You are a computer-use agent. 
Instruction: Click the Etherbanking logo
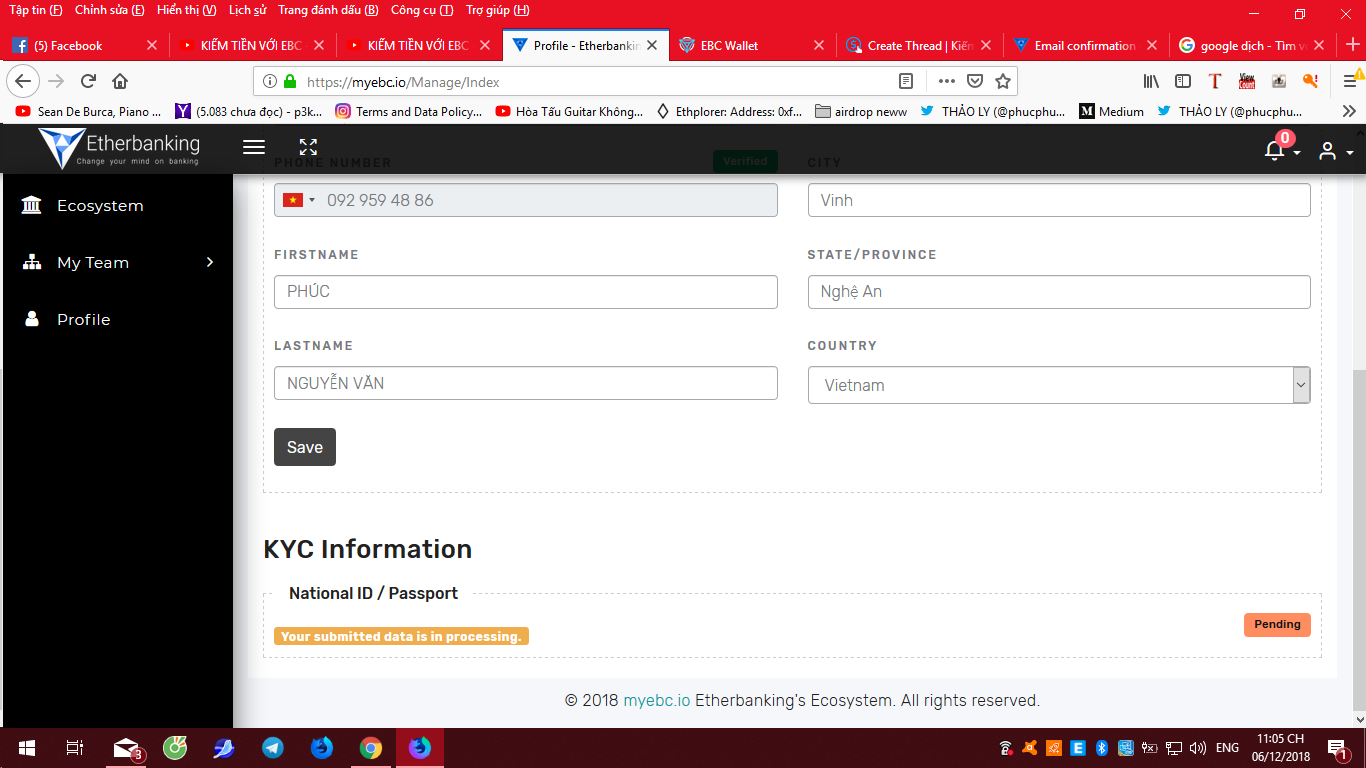tap(120, 148)
